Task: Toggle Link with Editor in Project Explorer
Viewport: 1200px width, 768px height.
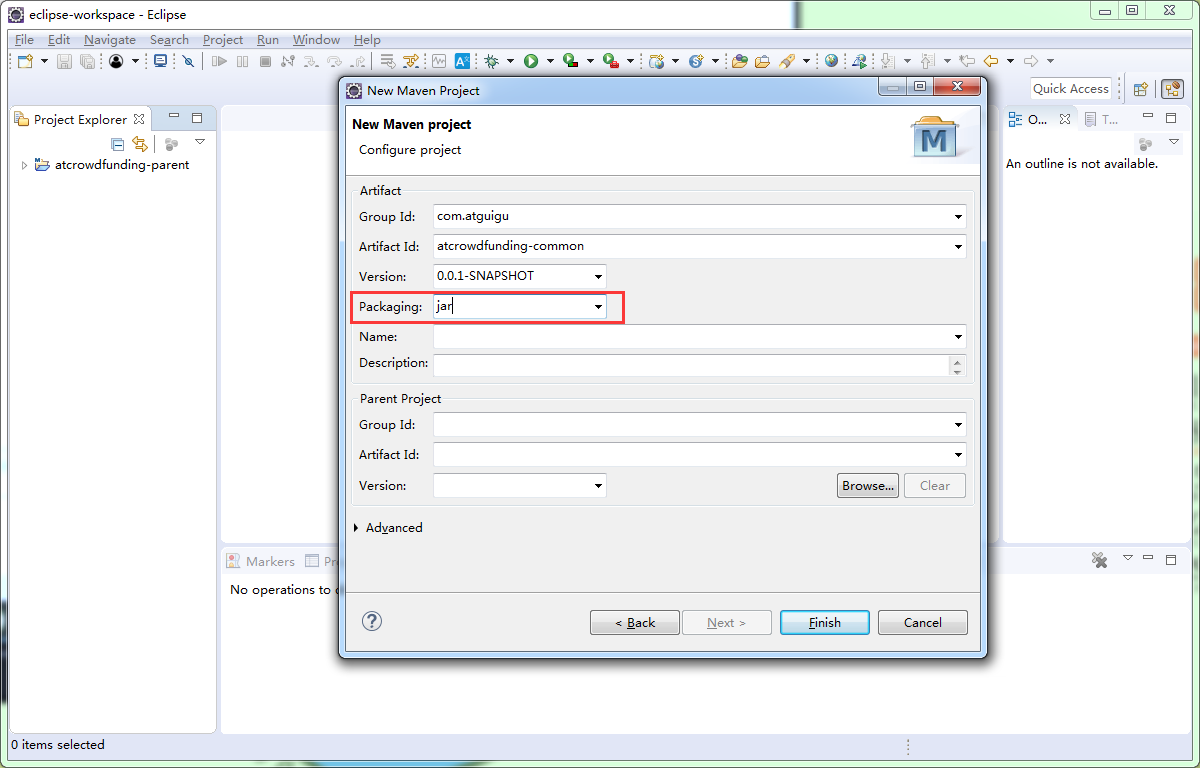Action: 140,144
